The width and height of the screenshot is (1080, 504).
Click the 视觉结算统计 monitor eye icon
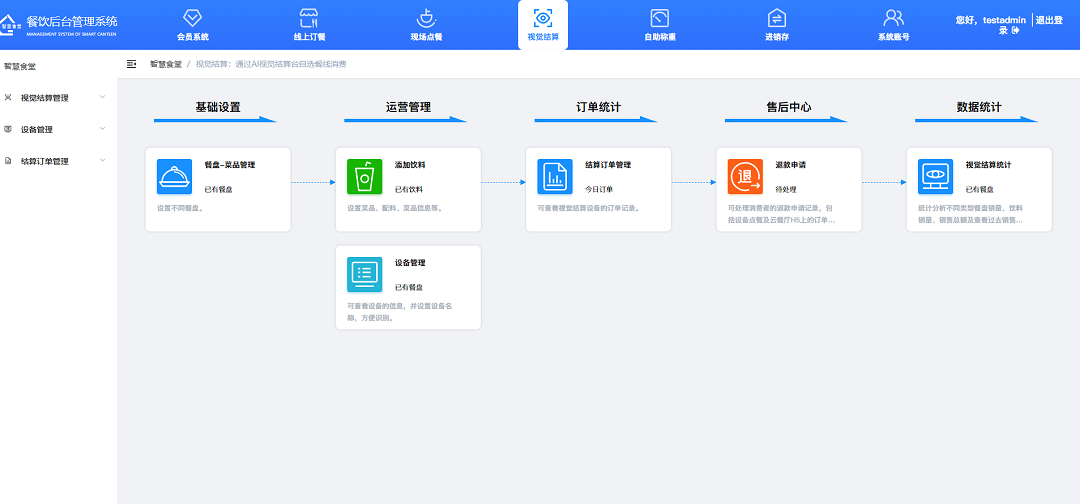(x=935, y=177)
